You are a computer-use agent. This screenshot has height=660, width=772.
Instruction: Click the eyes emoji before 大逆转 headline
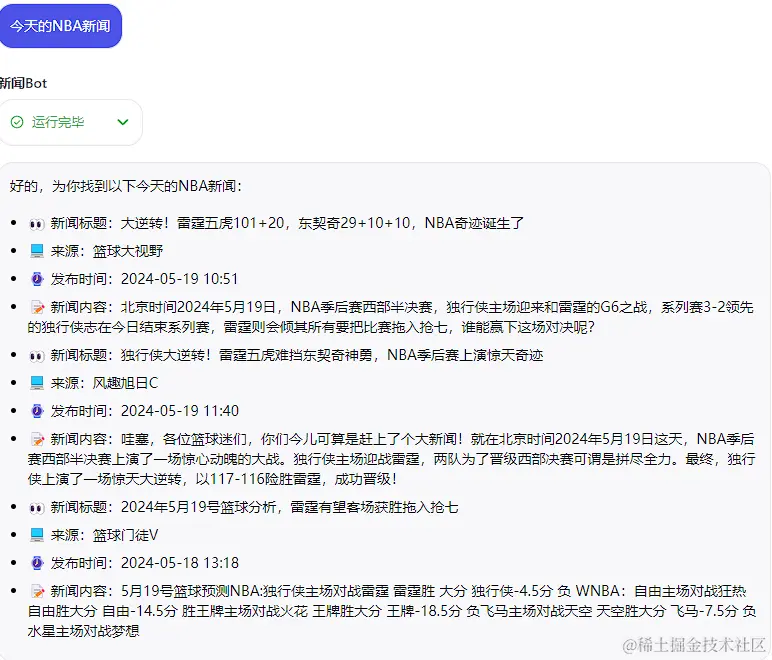[x=37, y=224]
